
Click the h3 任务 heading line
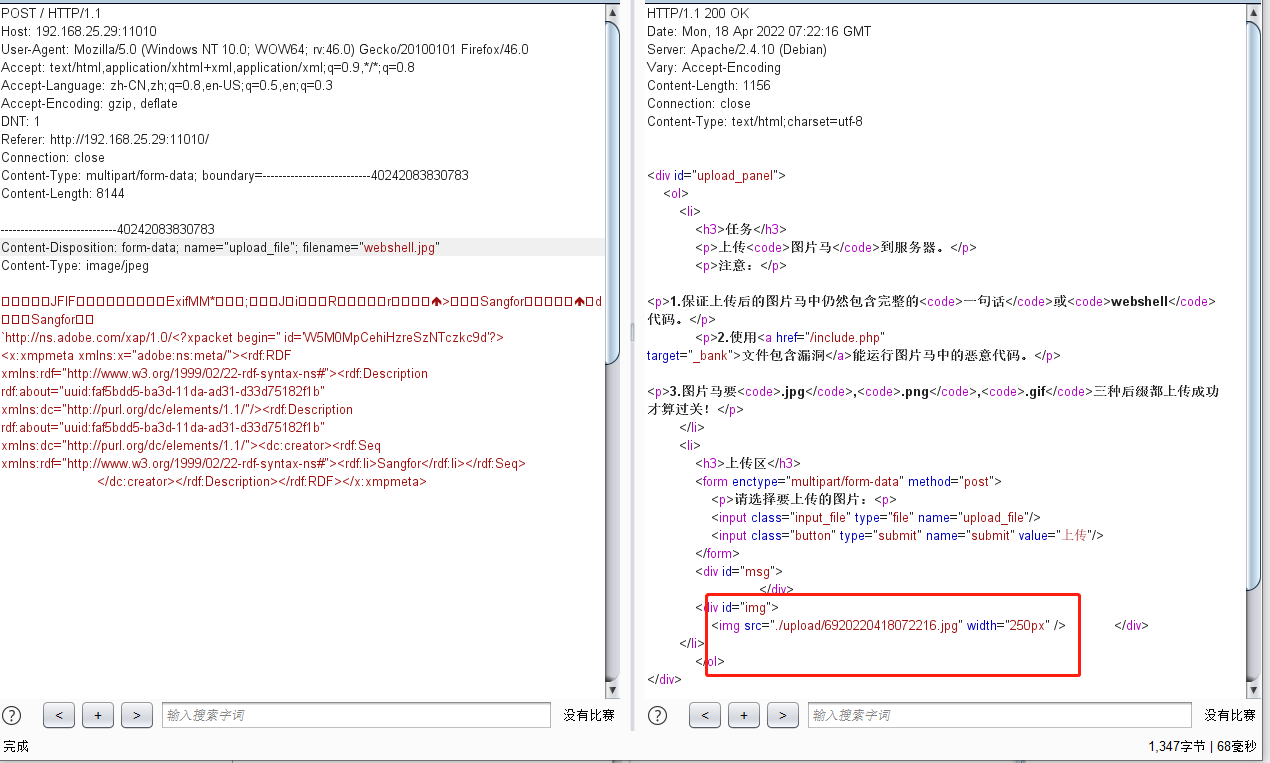coord(741,229)
